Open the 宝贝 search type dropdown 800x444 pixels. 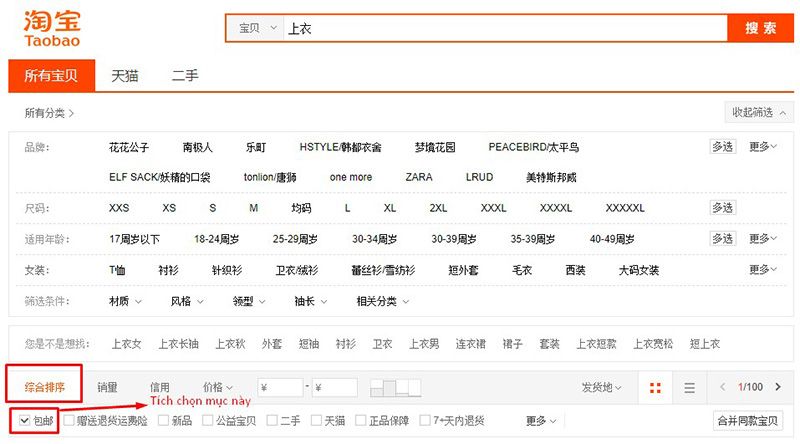tap(255, 29)
